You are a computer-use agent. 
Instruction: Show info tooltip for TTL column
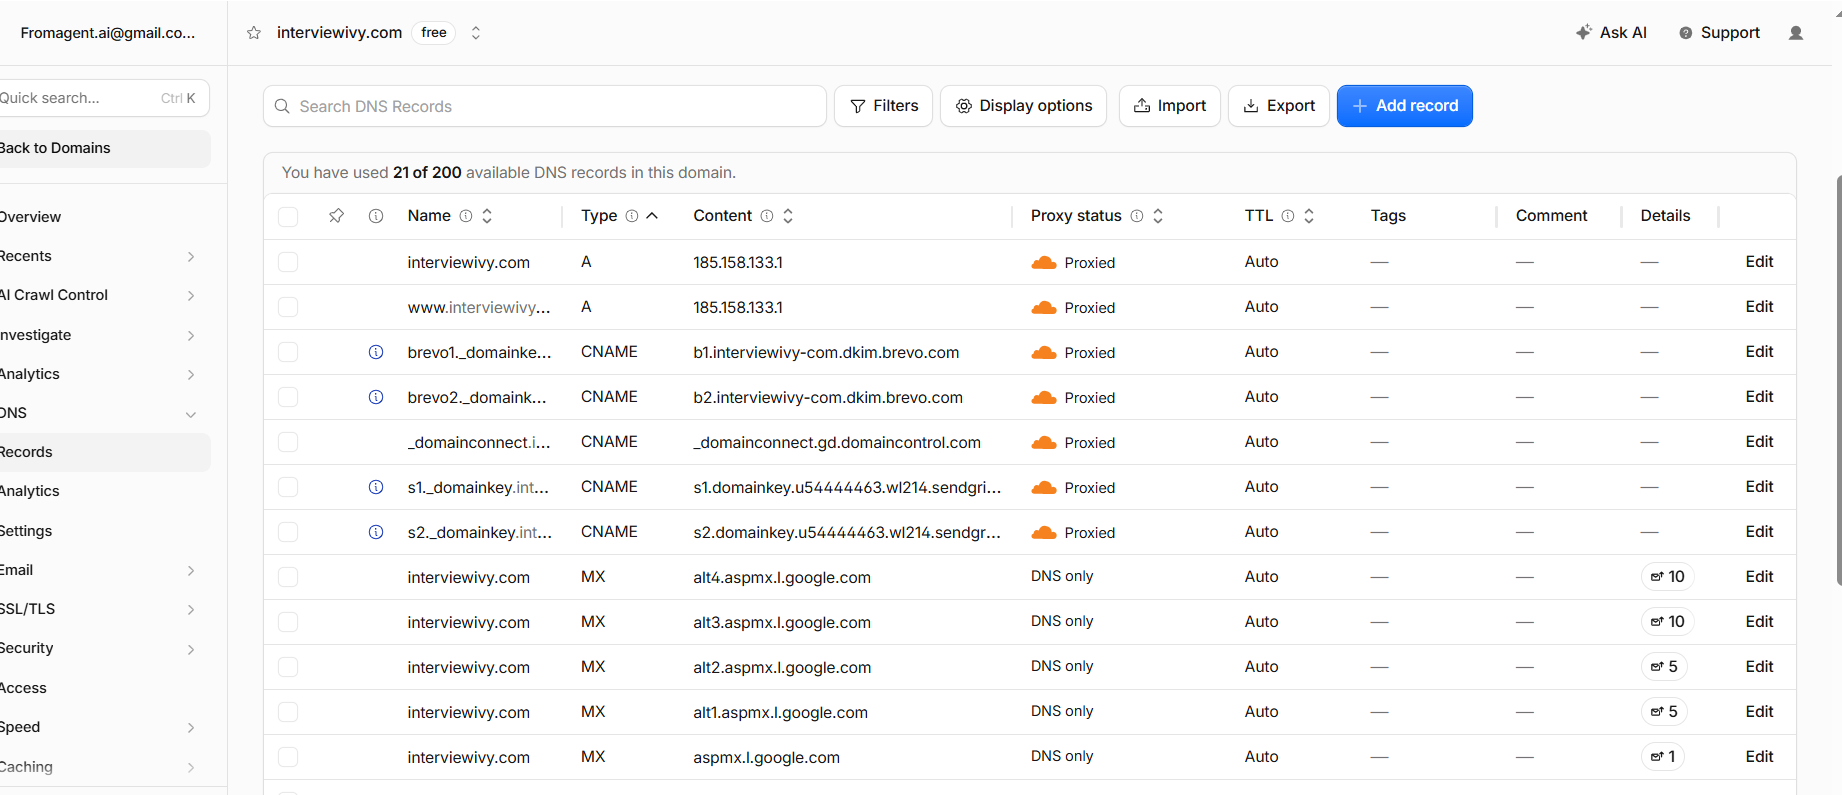click(x=1288, y=216)
